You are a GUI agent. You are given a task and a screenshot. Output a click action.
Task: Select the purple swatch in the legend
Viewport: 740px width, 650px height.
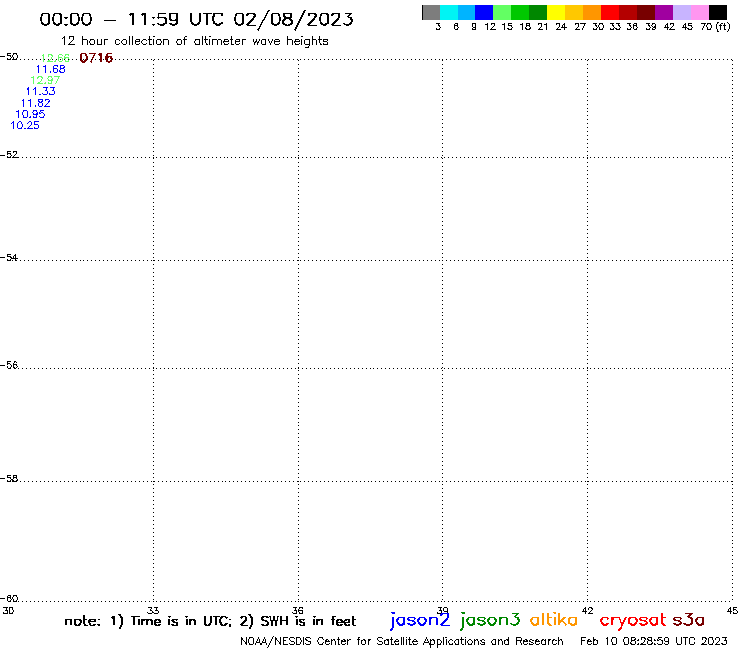[664, 12]
